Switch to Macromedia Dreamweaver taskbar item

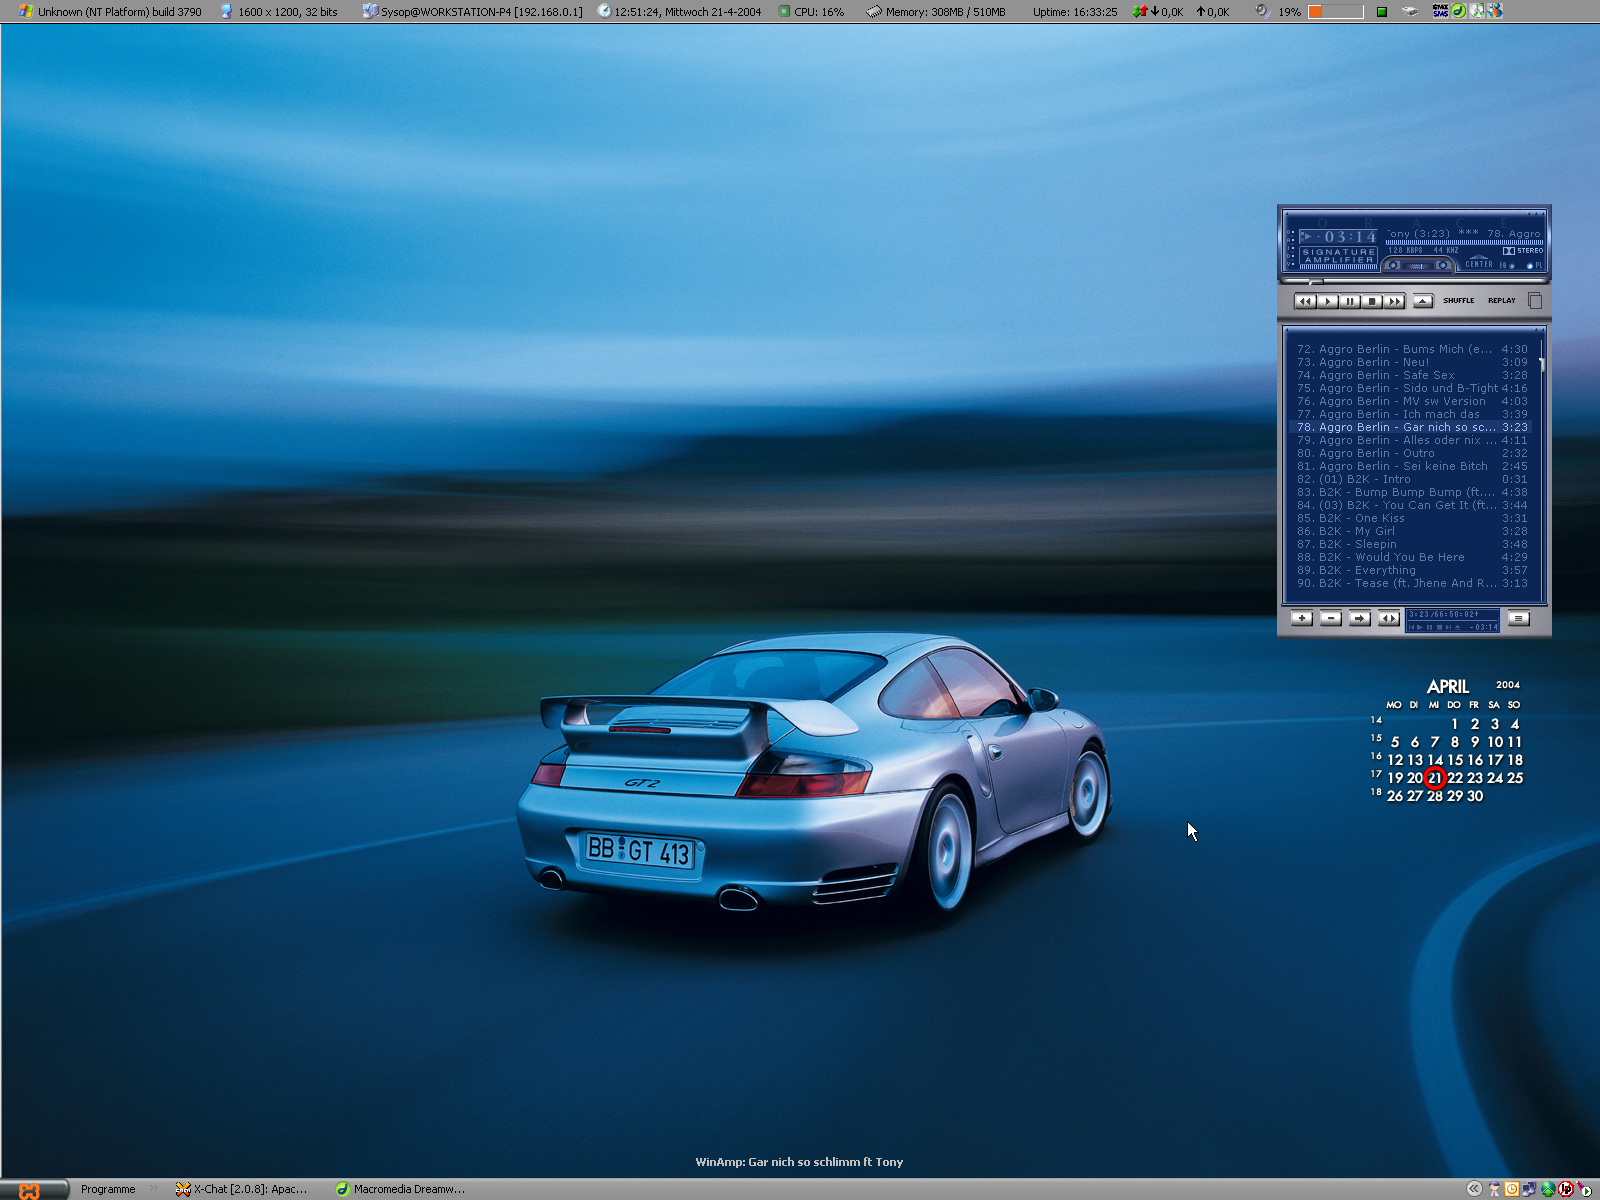(x=400, y=1189)
